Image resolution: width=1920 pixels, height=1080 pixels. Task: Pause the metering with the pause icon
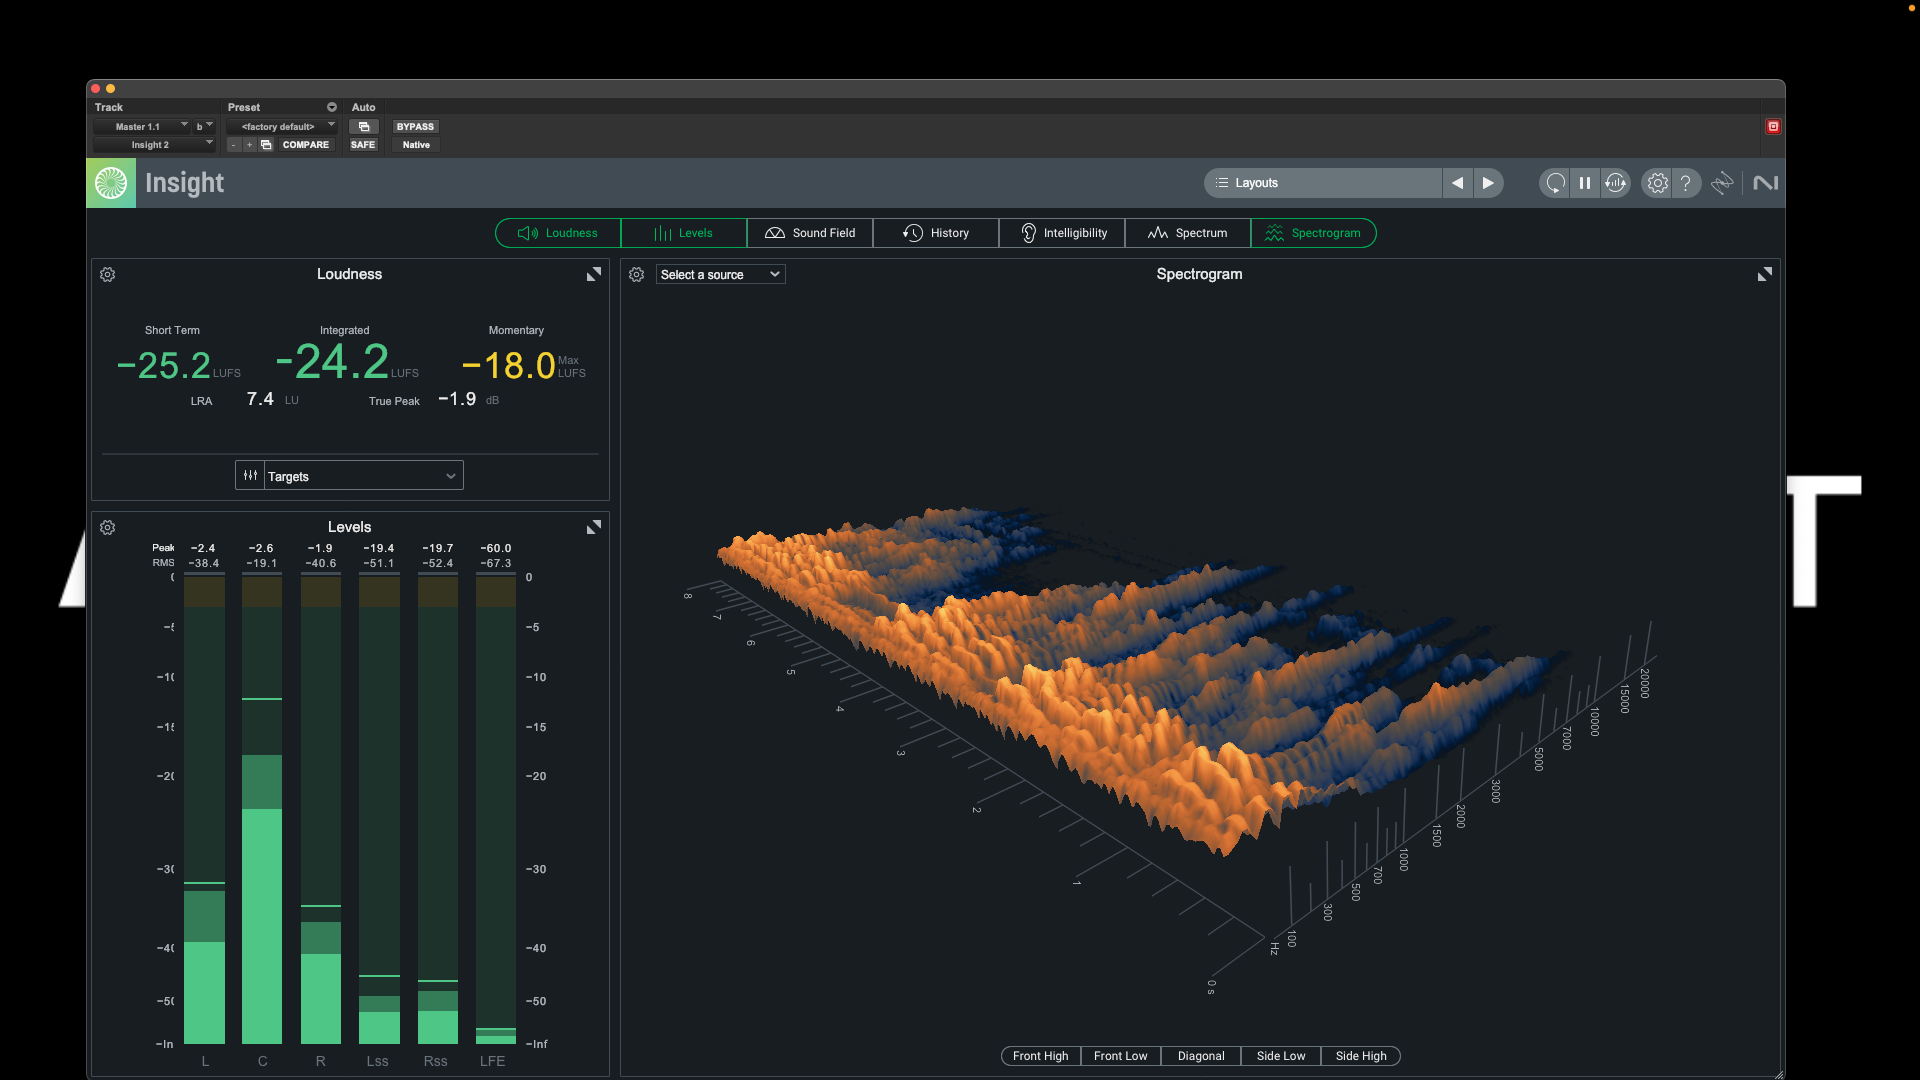1585,183
